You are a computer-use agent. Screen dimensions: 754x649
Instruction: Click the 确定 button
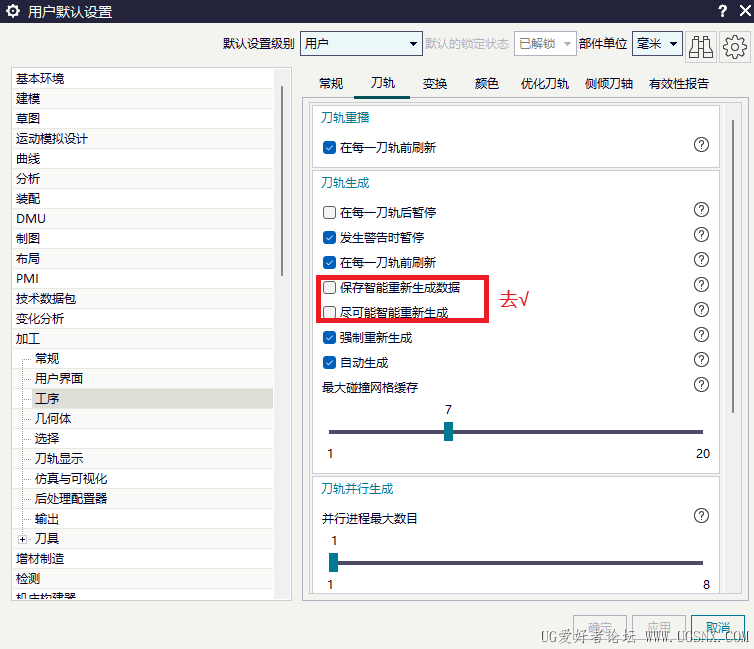tap(600, 627)
